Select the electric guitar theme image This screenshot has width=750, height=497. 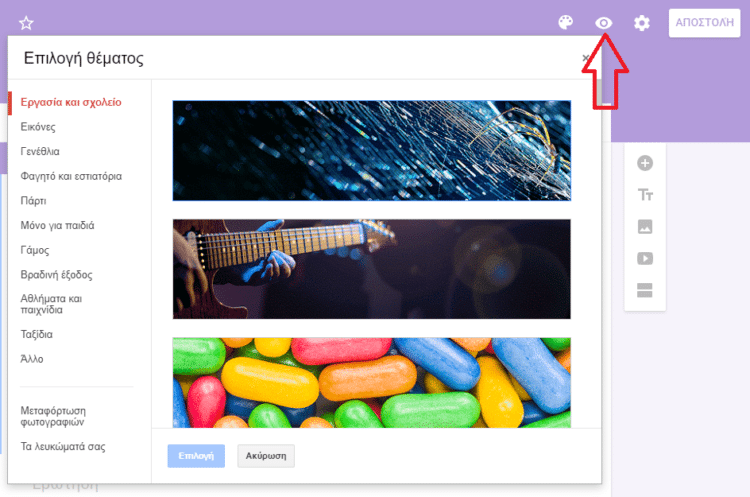[372, 269]
